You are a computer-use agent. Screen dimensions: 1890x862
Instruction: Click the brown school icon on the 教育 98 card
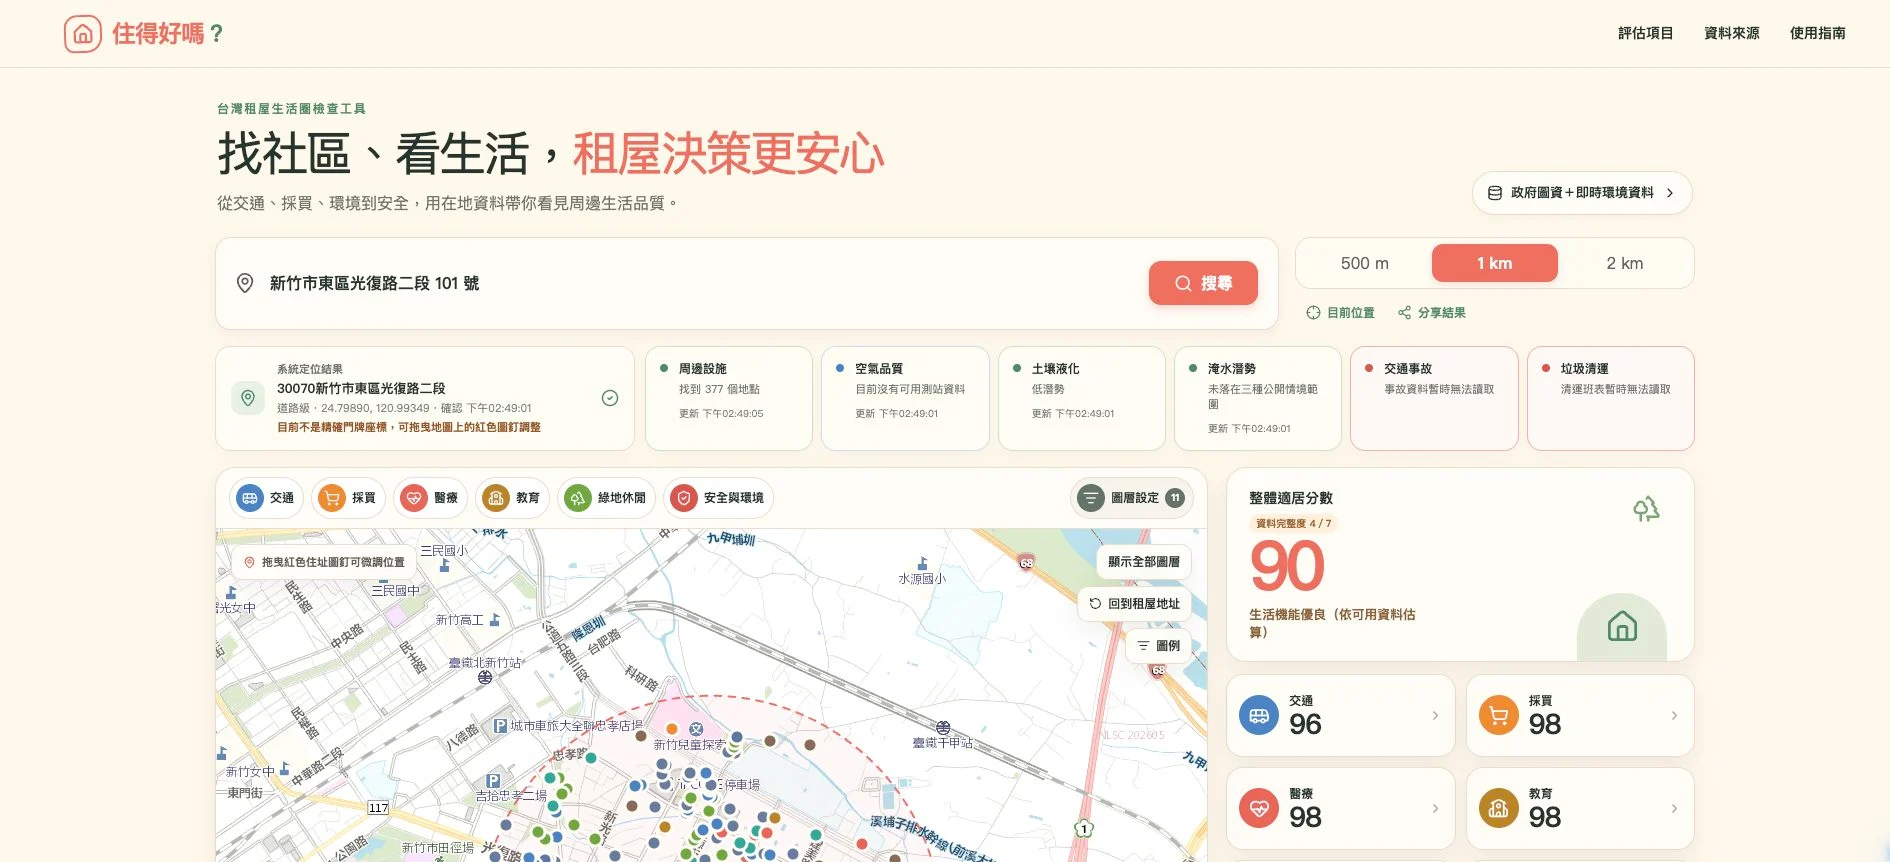coord(1498,809)
